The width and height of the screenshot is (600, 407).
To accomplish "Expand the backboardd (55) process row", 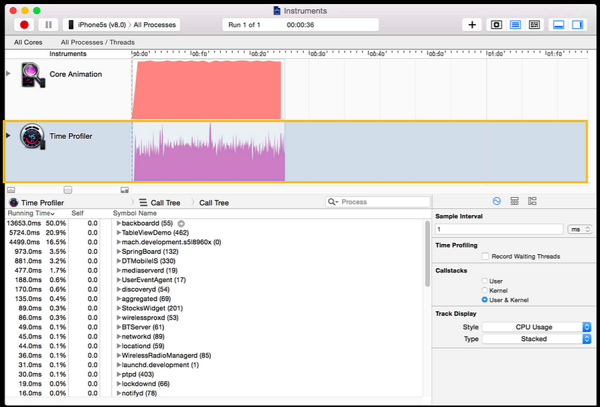I will coord(119,223).
